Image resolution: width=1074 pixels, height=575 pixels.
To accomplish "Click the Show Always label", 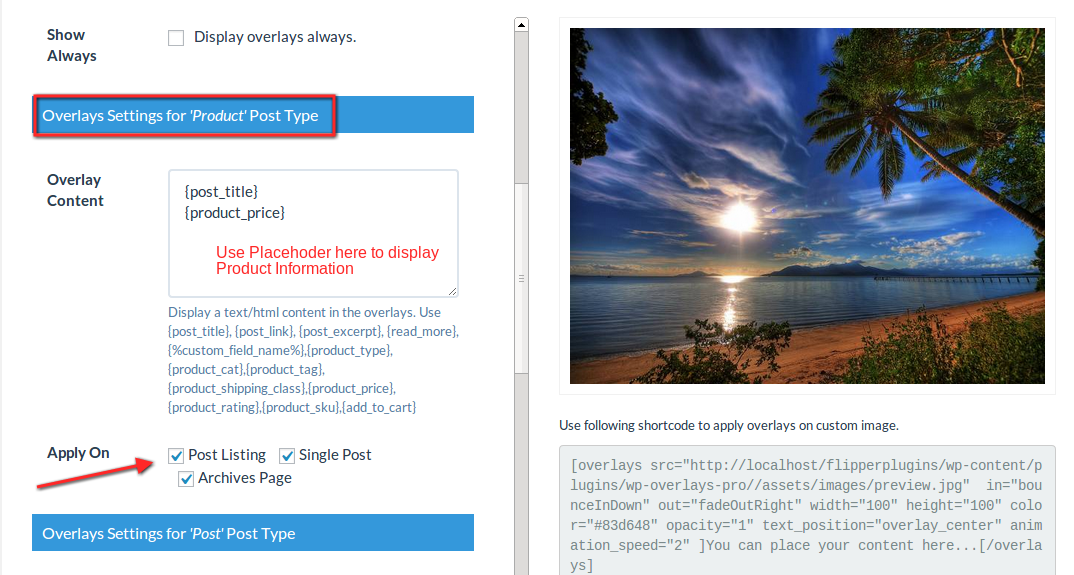I will pos(71,45).
